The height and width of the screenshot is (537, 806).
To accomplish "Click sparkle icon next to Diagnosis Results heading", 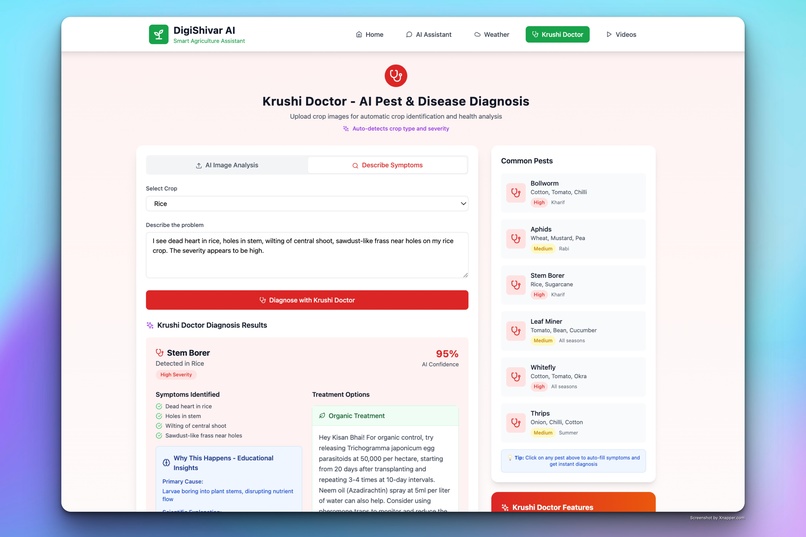I will (x=150, y=325).
